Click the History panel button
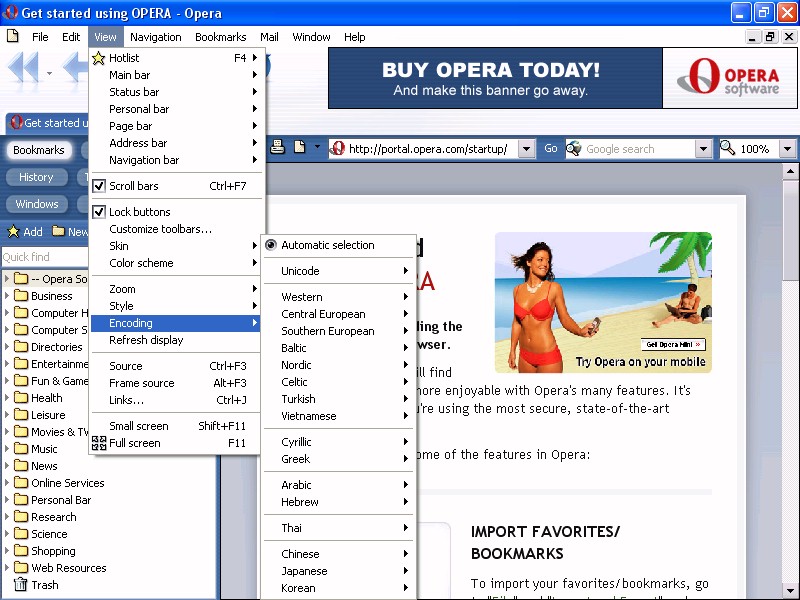This screenshot has width=800, height=600. pos(36,177)
